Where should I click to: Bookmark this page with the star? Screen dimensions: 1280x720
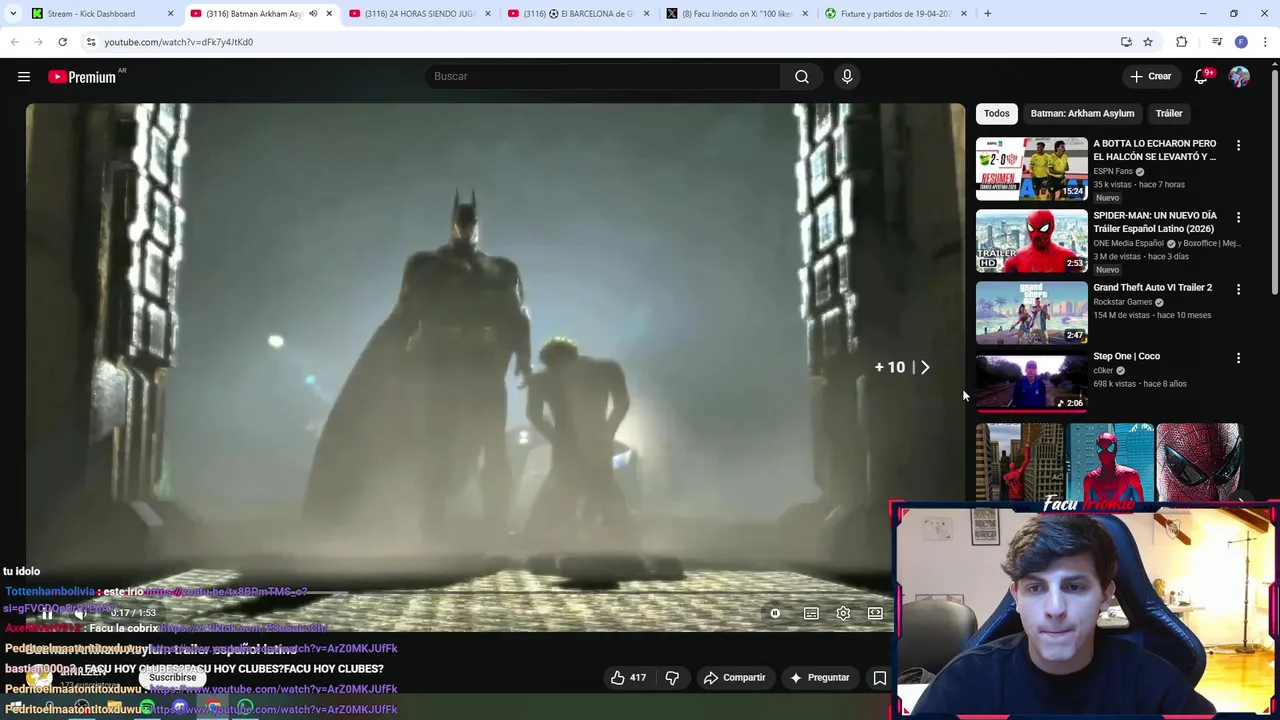point(1148,42)
